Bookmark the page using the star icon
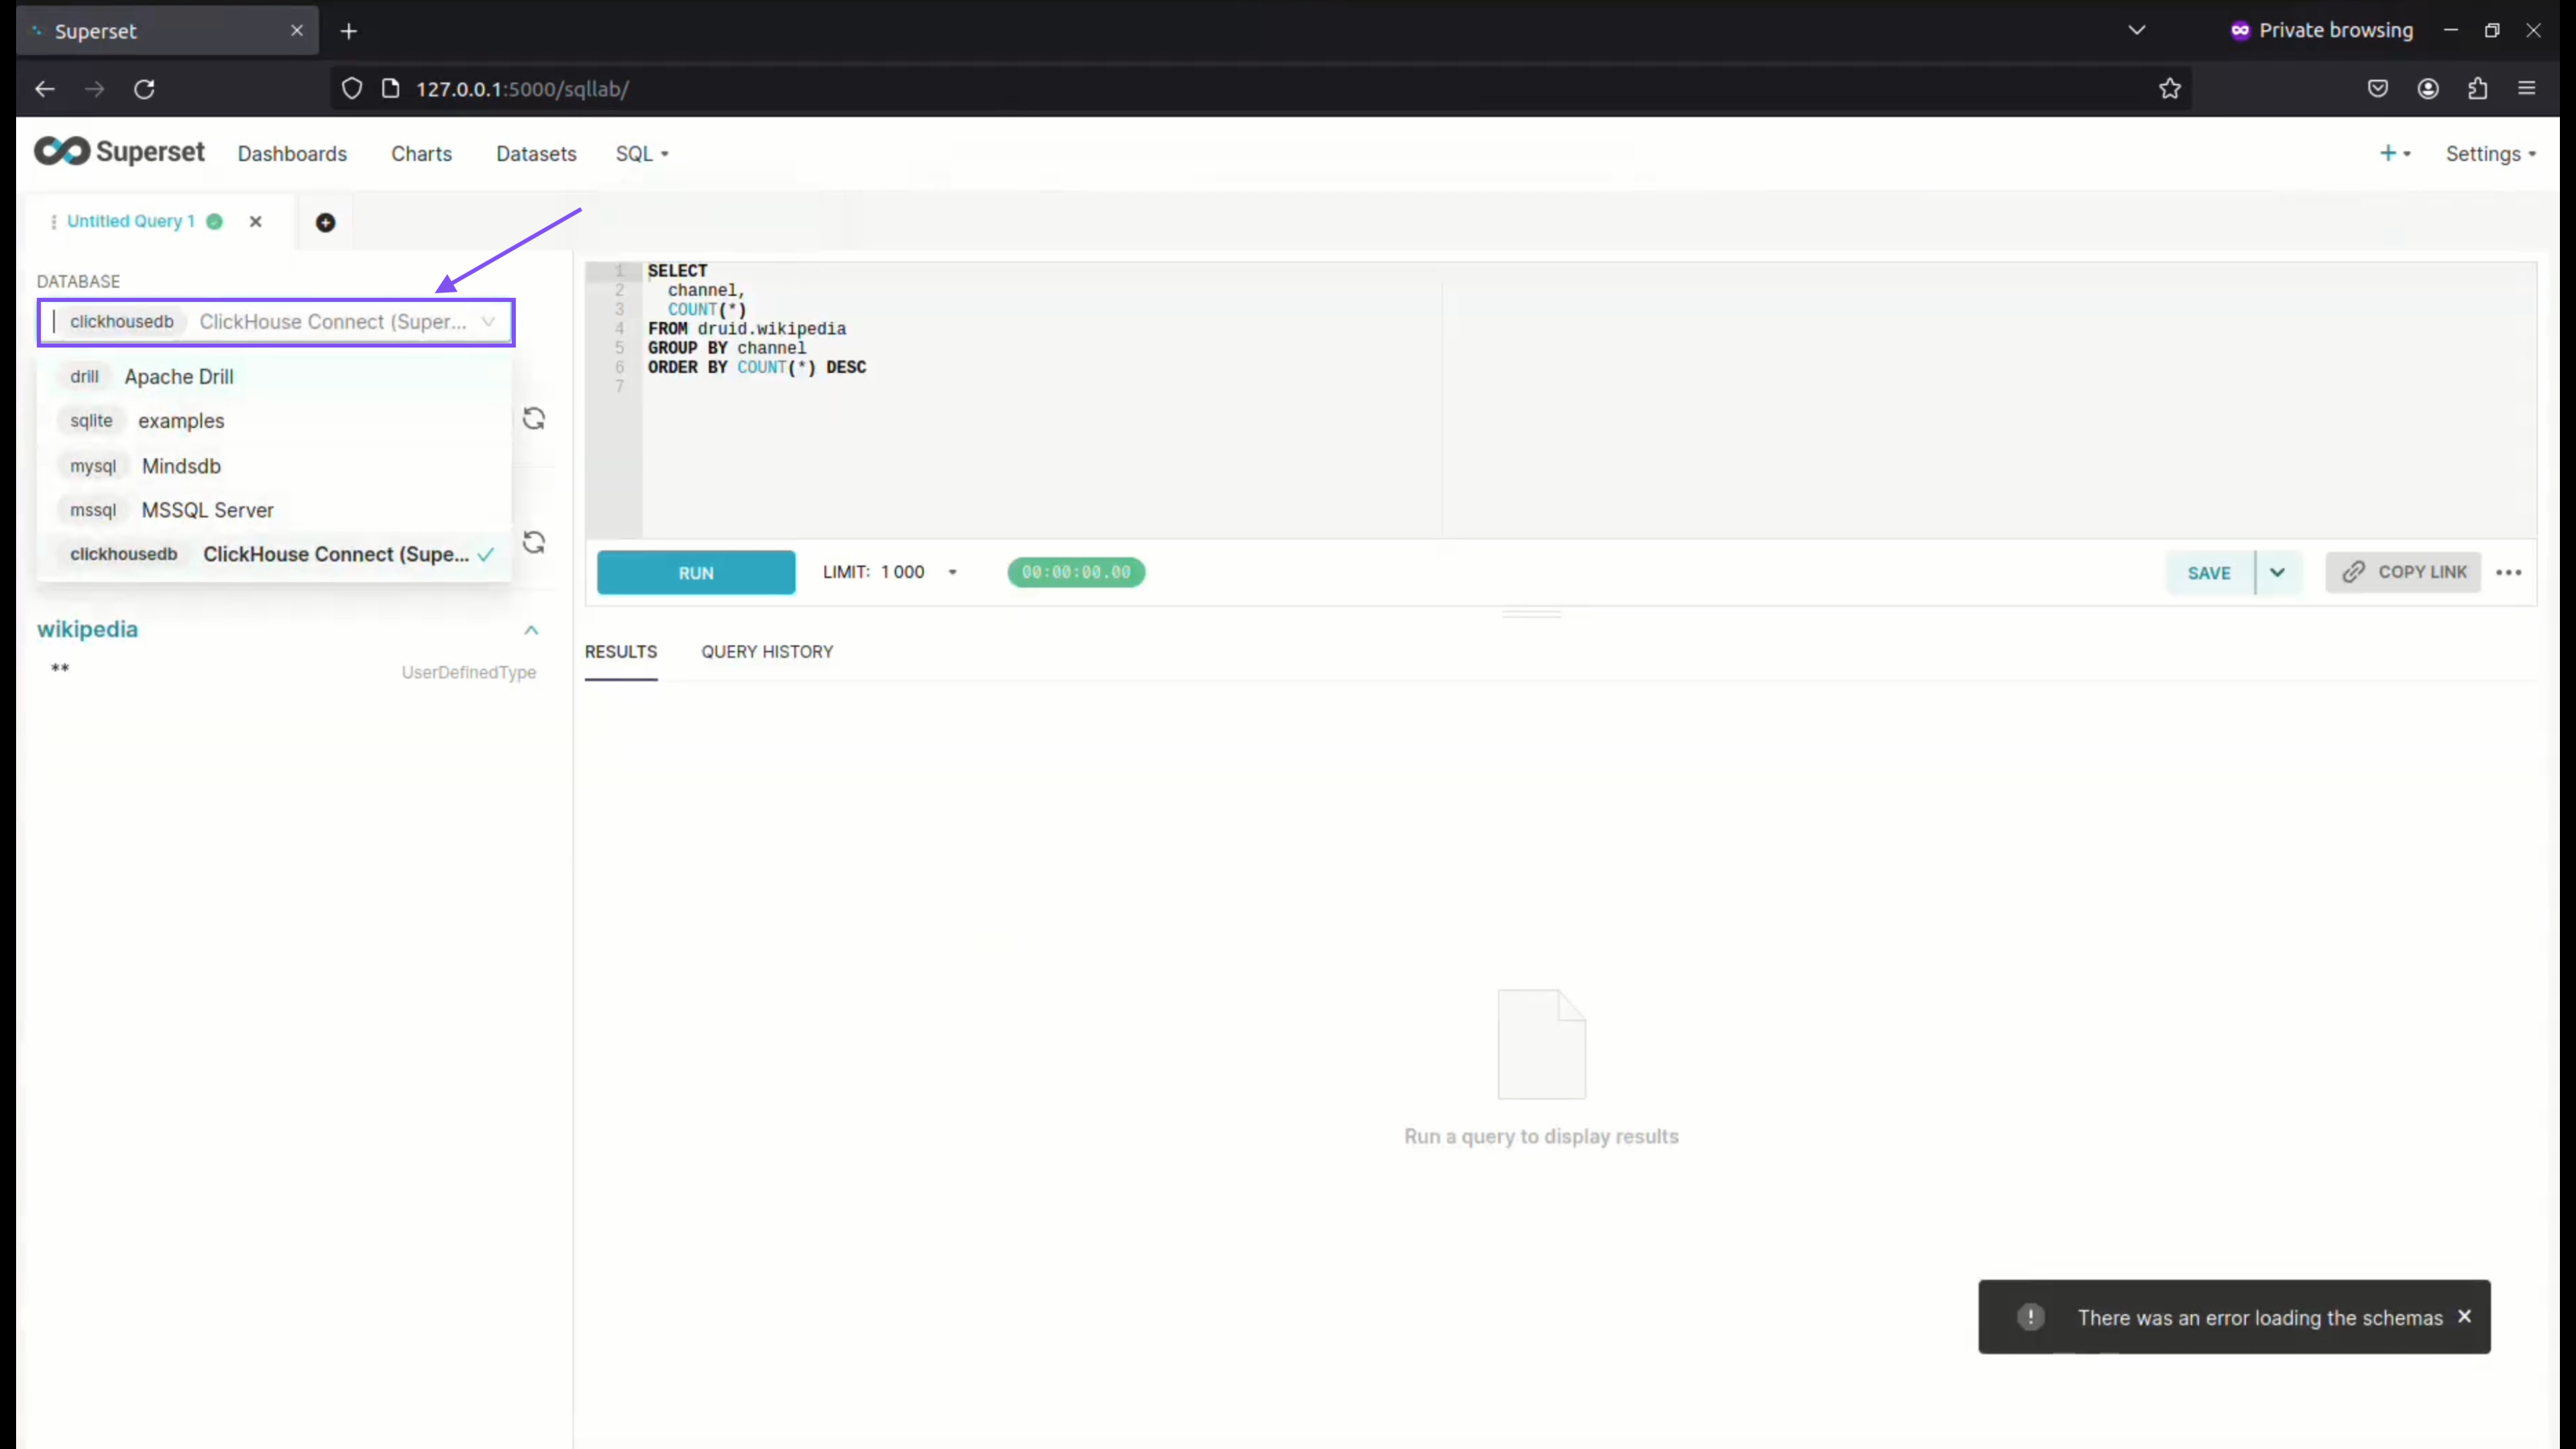Screen dimensions: 2576x1449 pyautogui.click(x=2170, y=88)
